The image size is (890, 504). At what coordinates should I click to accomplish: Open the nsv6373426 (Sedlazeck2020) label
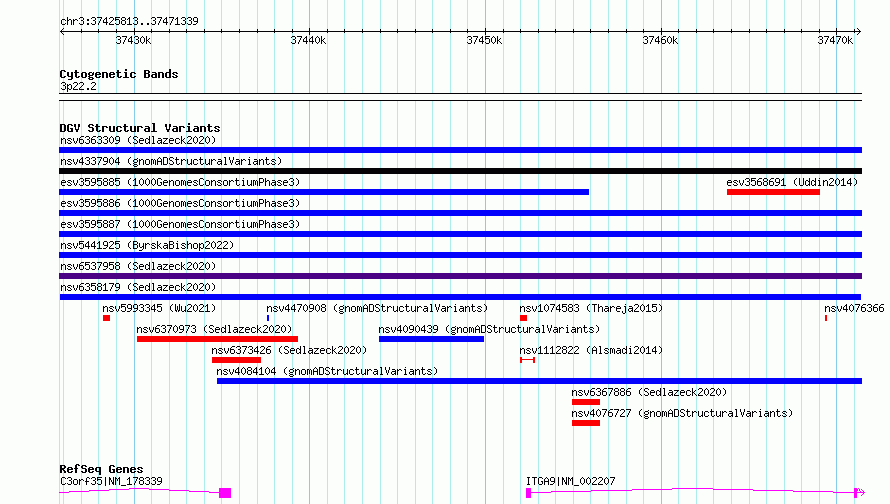pos(289,350)
